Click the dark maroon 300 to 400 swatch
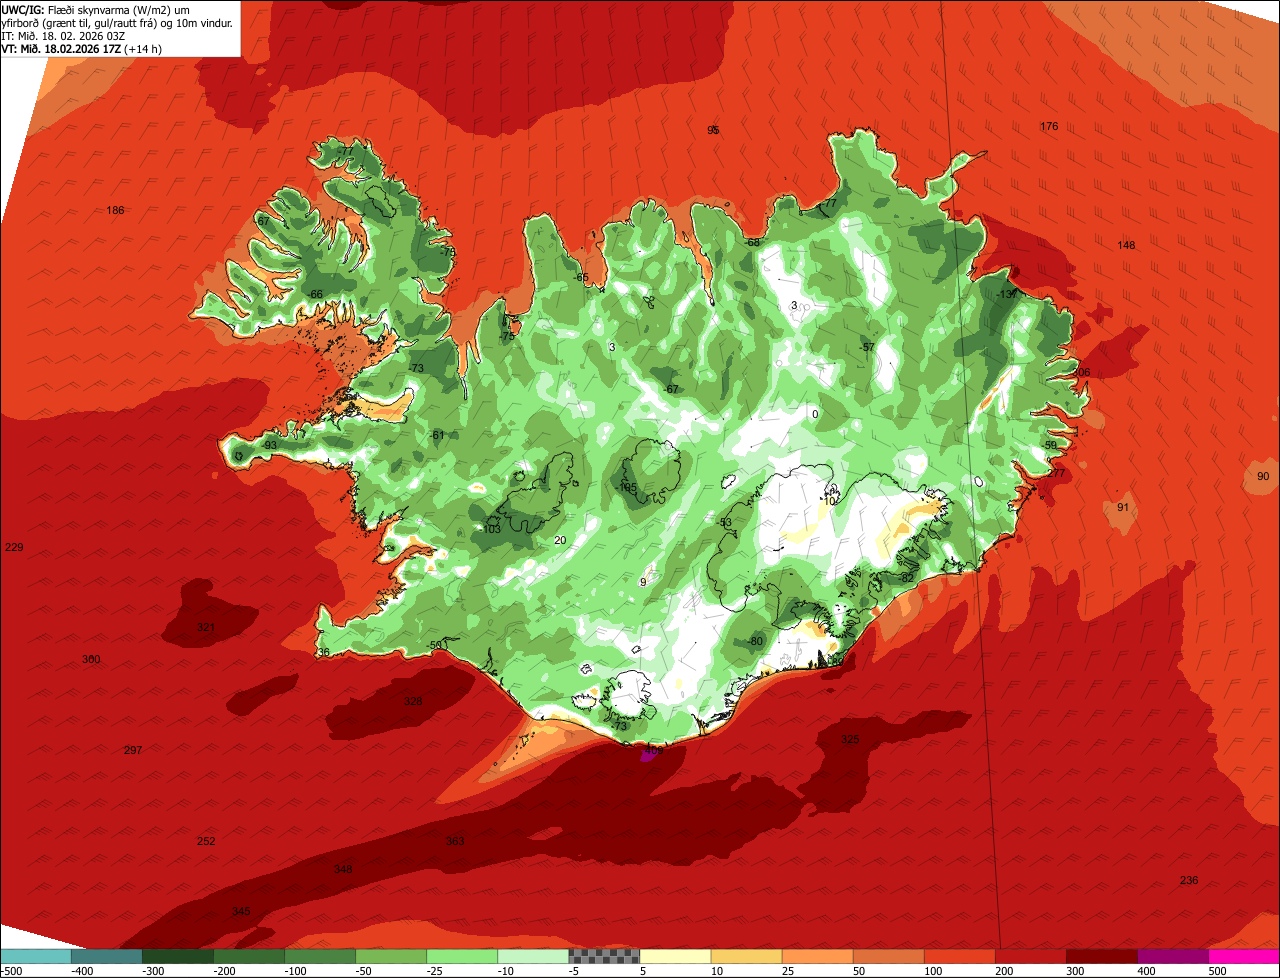This screenshot has height=978, width=1280. tap(1101, 956)
